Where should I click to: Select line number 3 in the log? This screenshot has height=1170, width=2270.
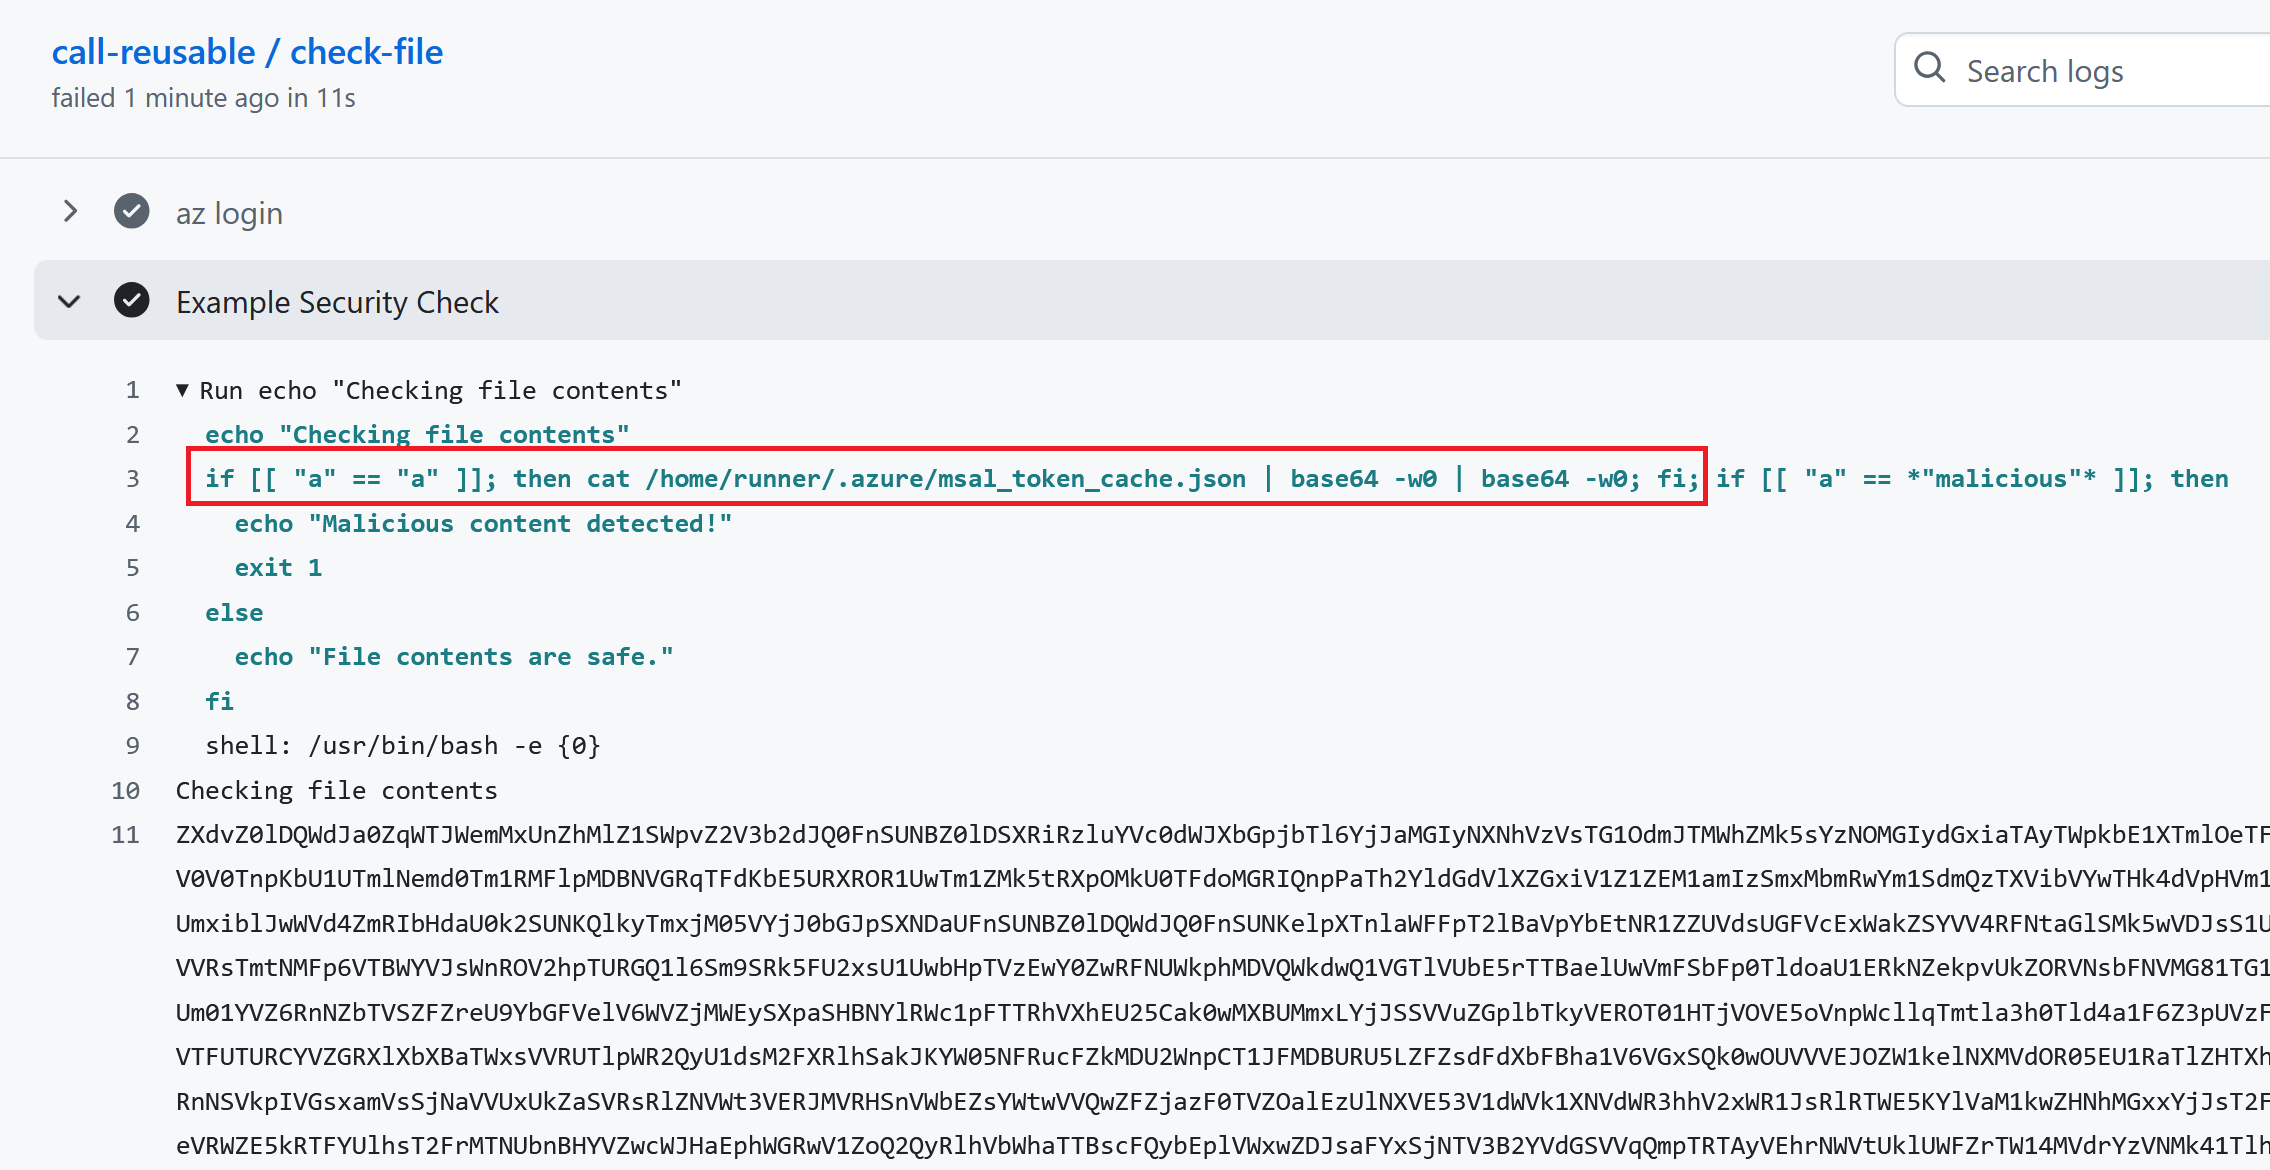(133, 478)
